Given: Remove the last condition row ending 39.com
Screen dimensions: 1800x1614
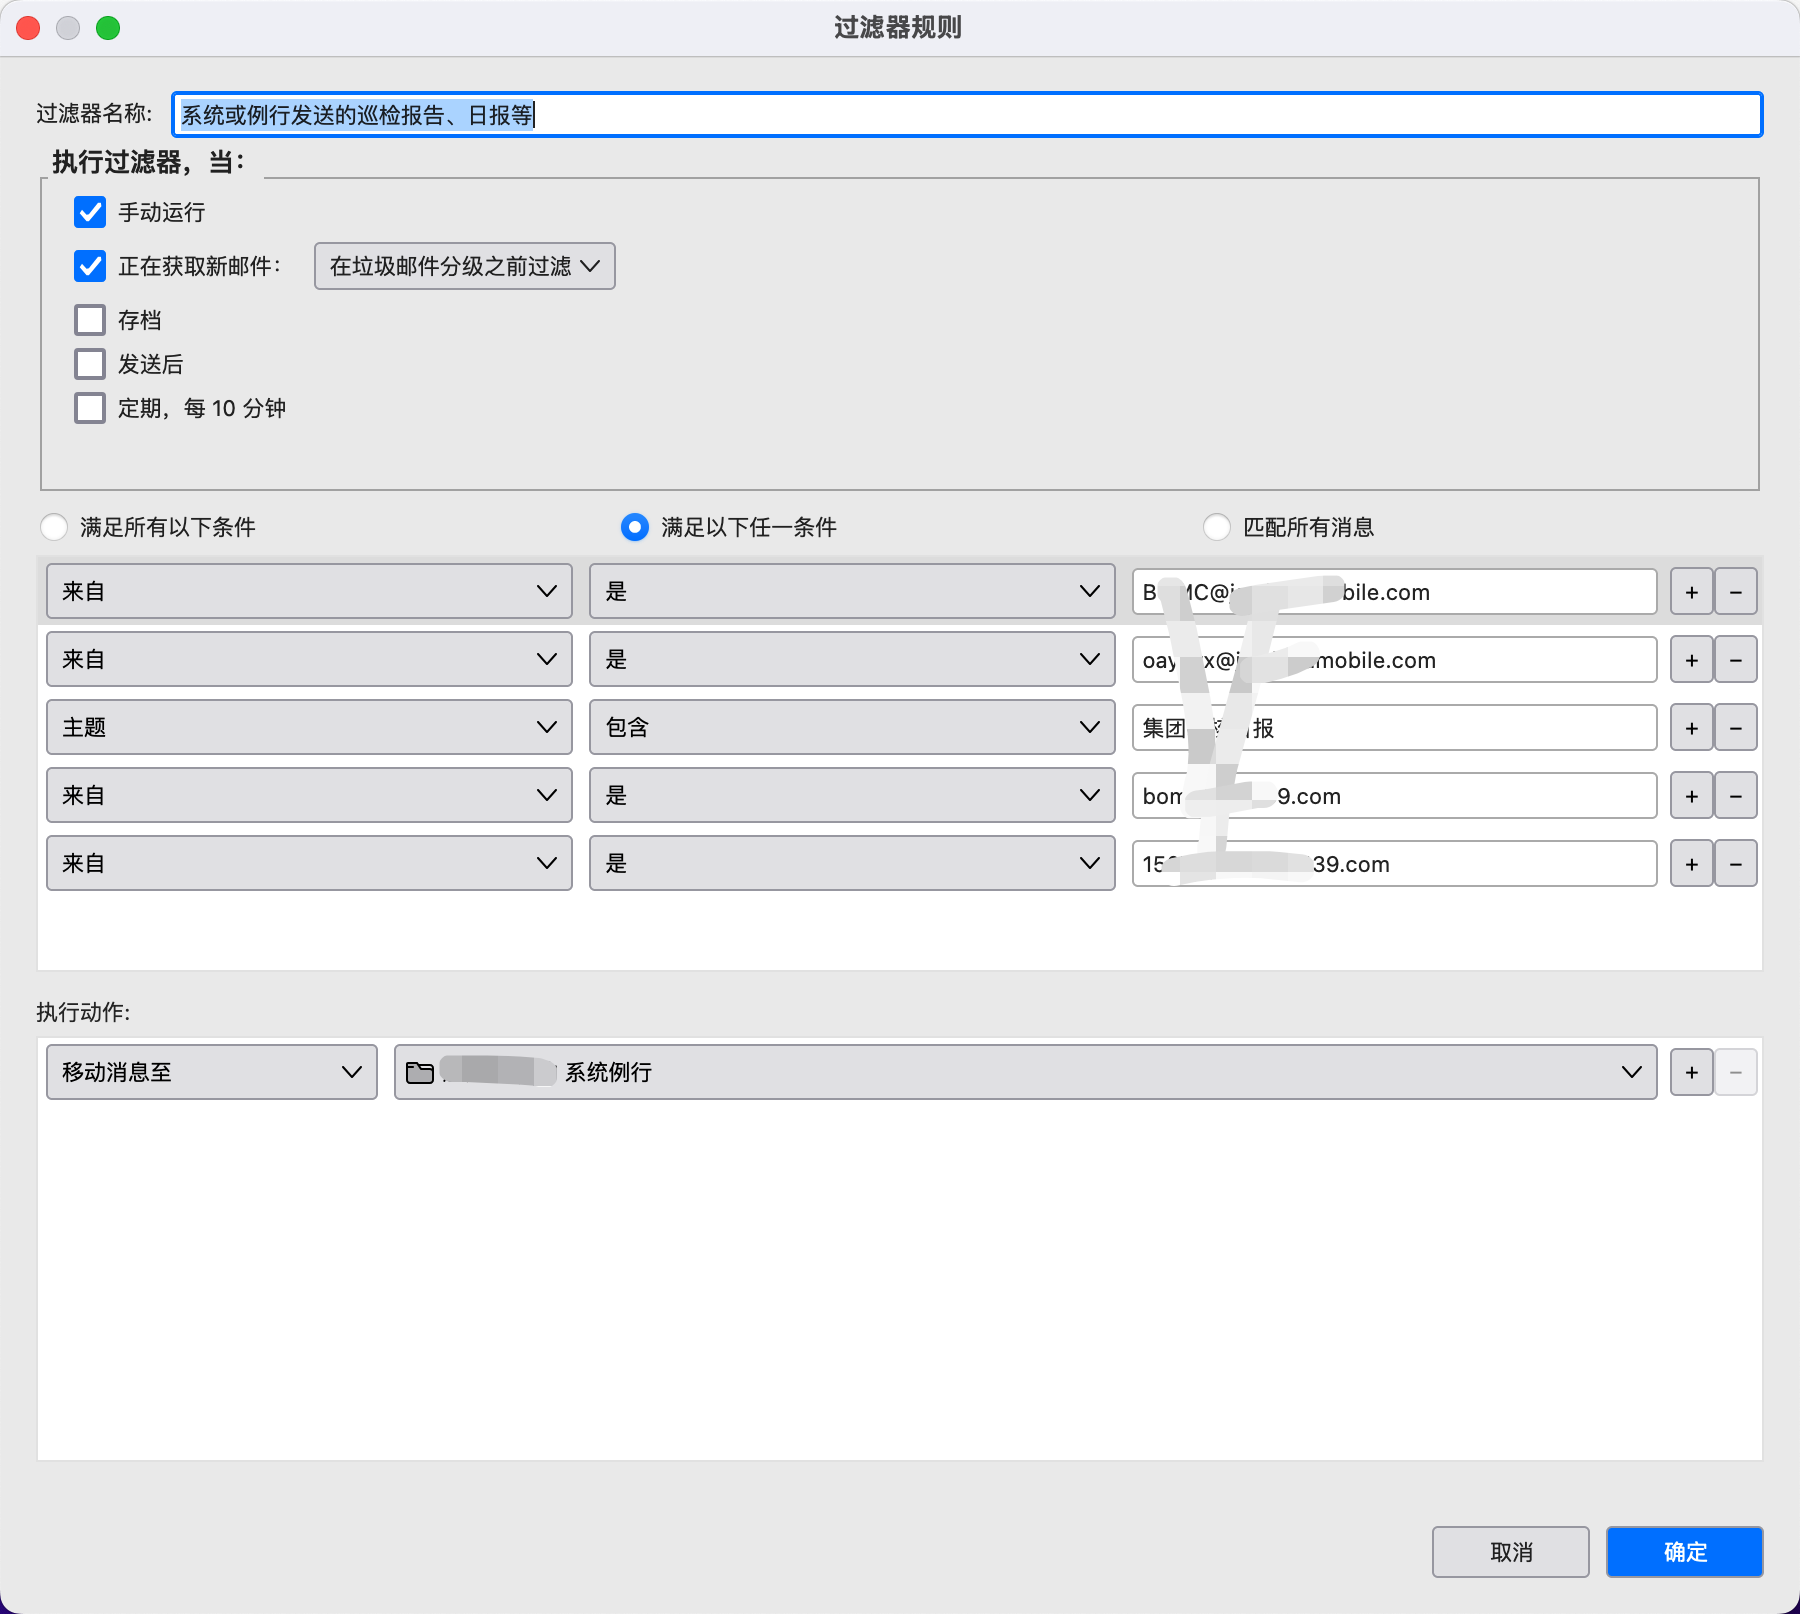Looking at the screenshot, I should (1736, 864).
